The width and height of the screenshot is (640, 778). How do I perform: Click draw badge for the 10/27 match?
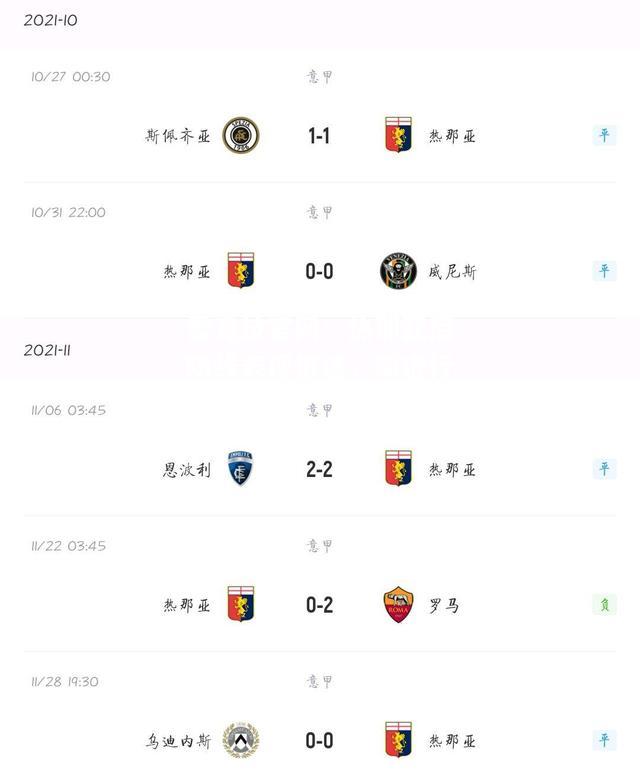click(x=604, y=135)
